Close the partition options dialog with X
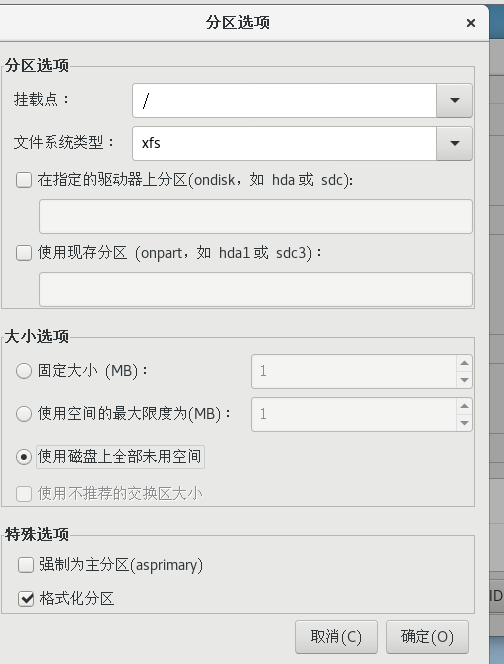504x664 pixels. click(x=471, y=23)
